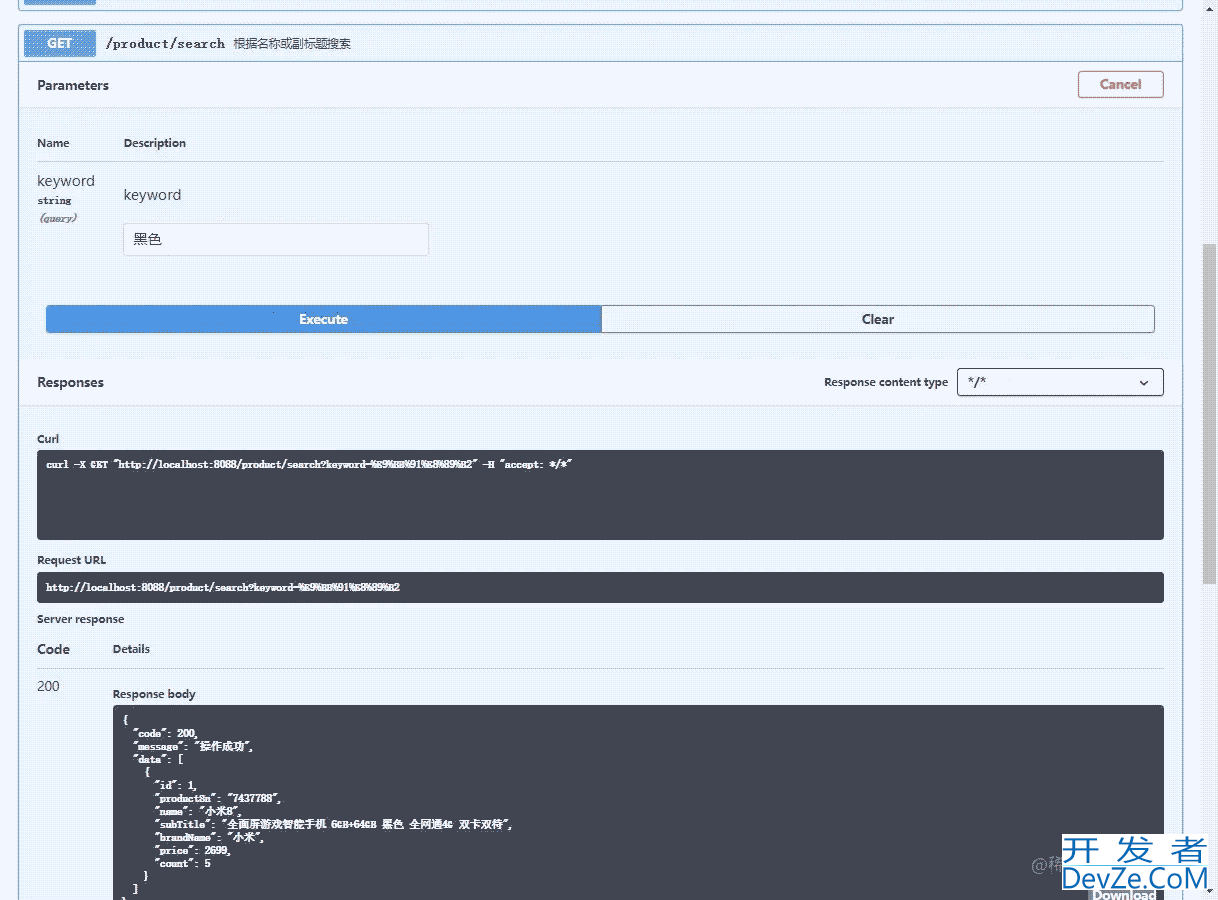Click the Server response label

80,619
